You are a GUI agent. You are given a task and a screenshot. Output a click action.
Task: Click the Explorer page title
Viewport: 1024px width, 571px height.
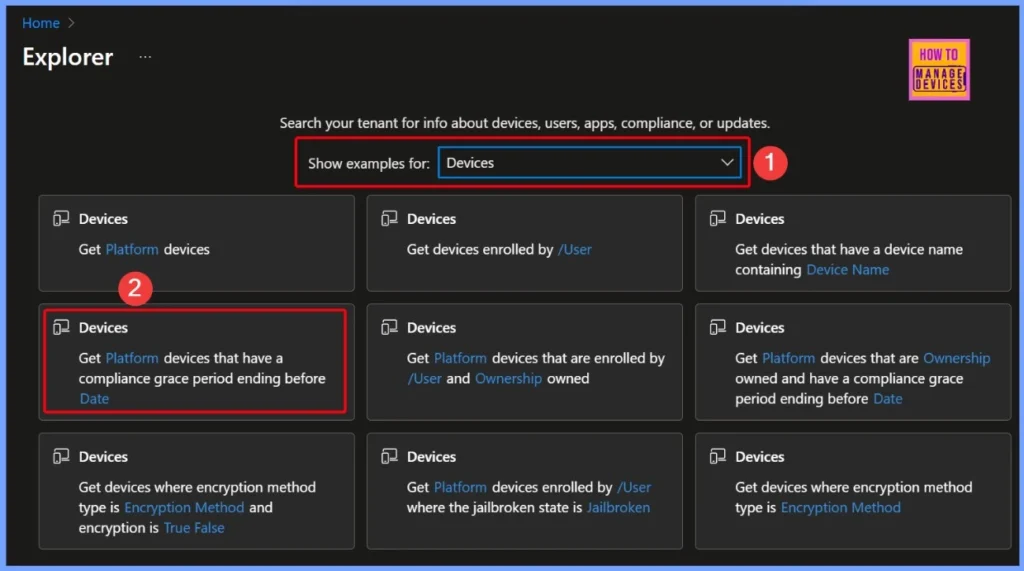pos(68,57)
